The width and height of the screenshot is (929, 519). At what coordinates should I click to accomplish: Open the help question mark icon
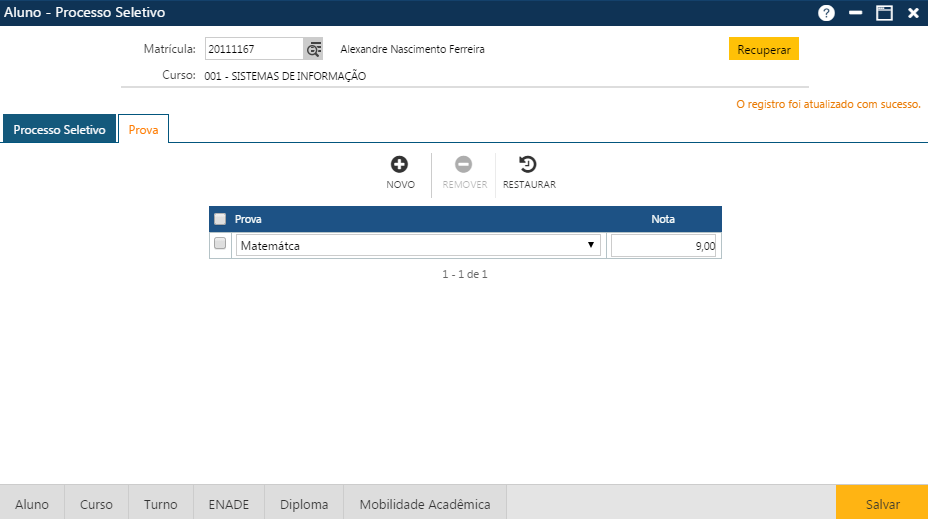(x=826, y=13)
